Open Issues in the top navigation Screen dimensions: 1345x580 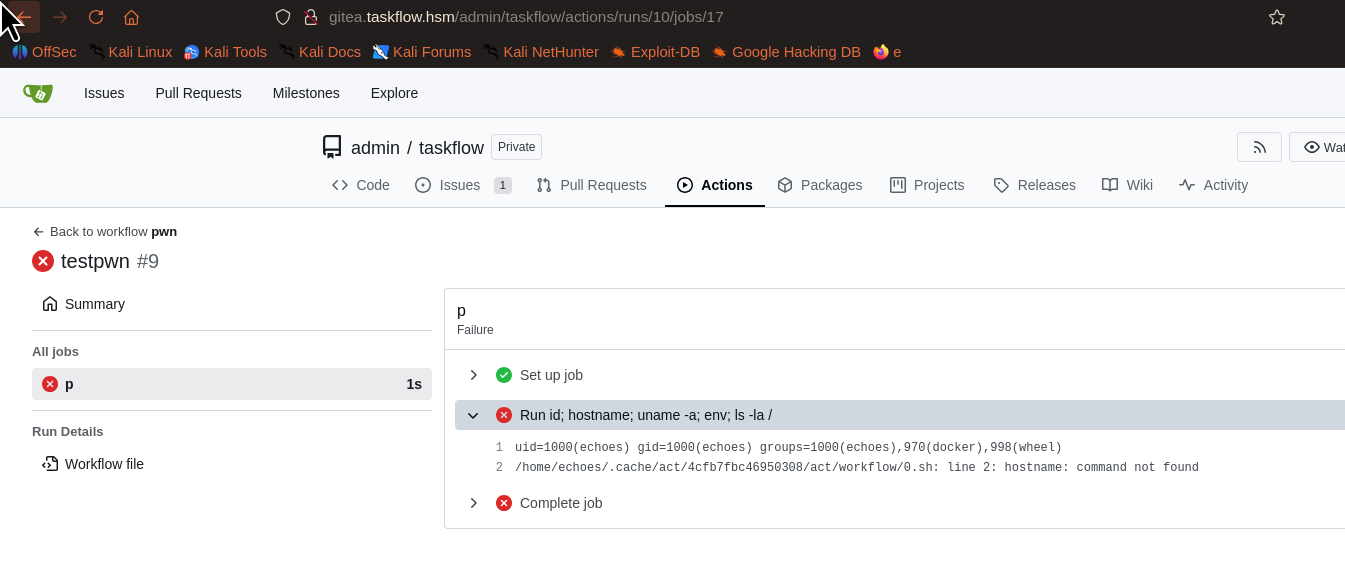(104, 93)
